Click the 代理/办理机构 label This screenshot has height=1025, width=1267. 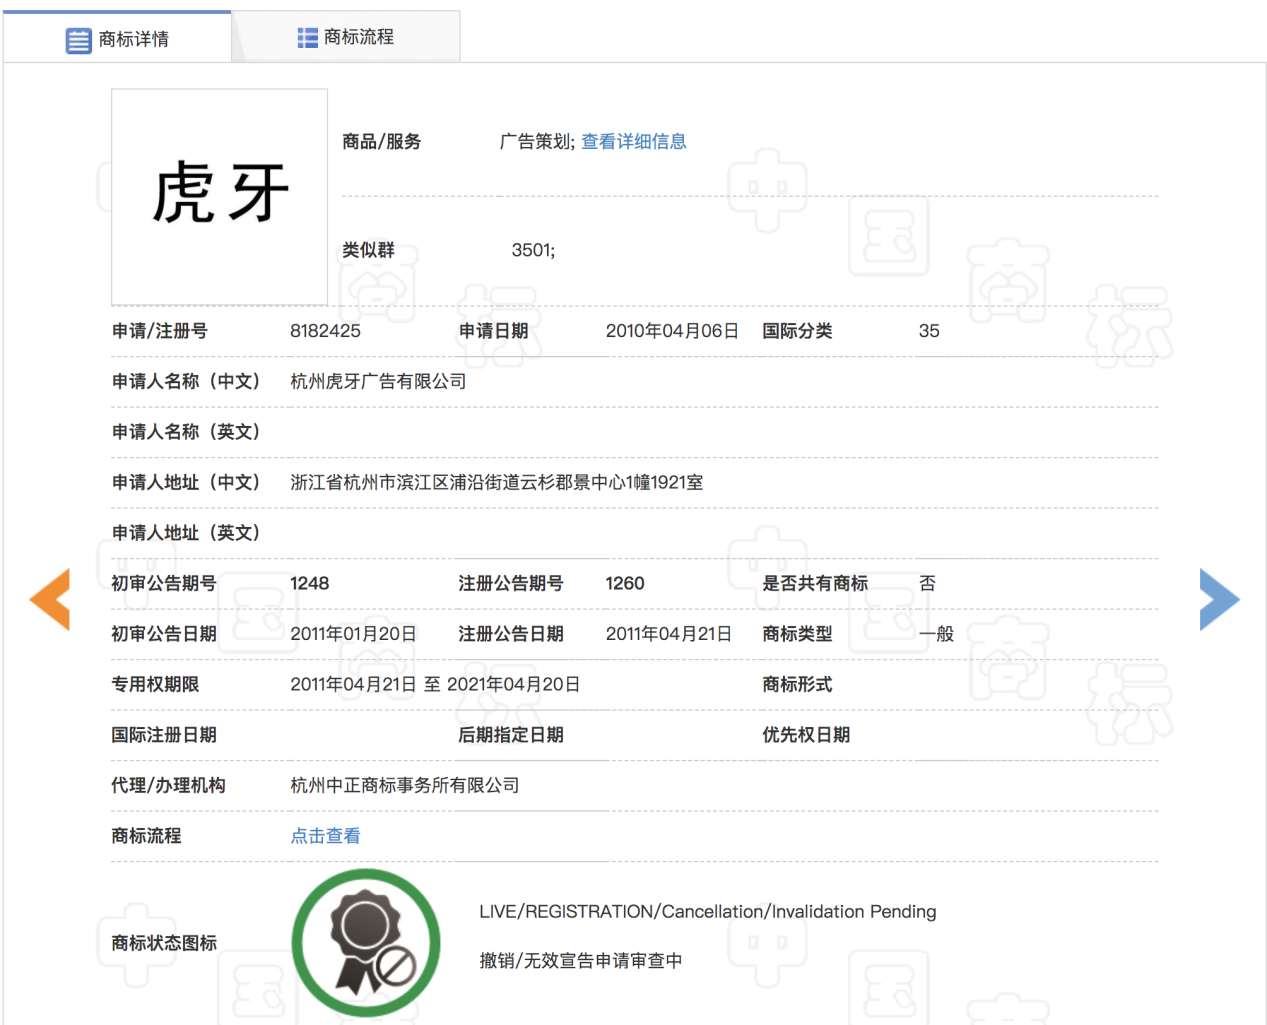click(x=168, y=785)
